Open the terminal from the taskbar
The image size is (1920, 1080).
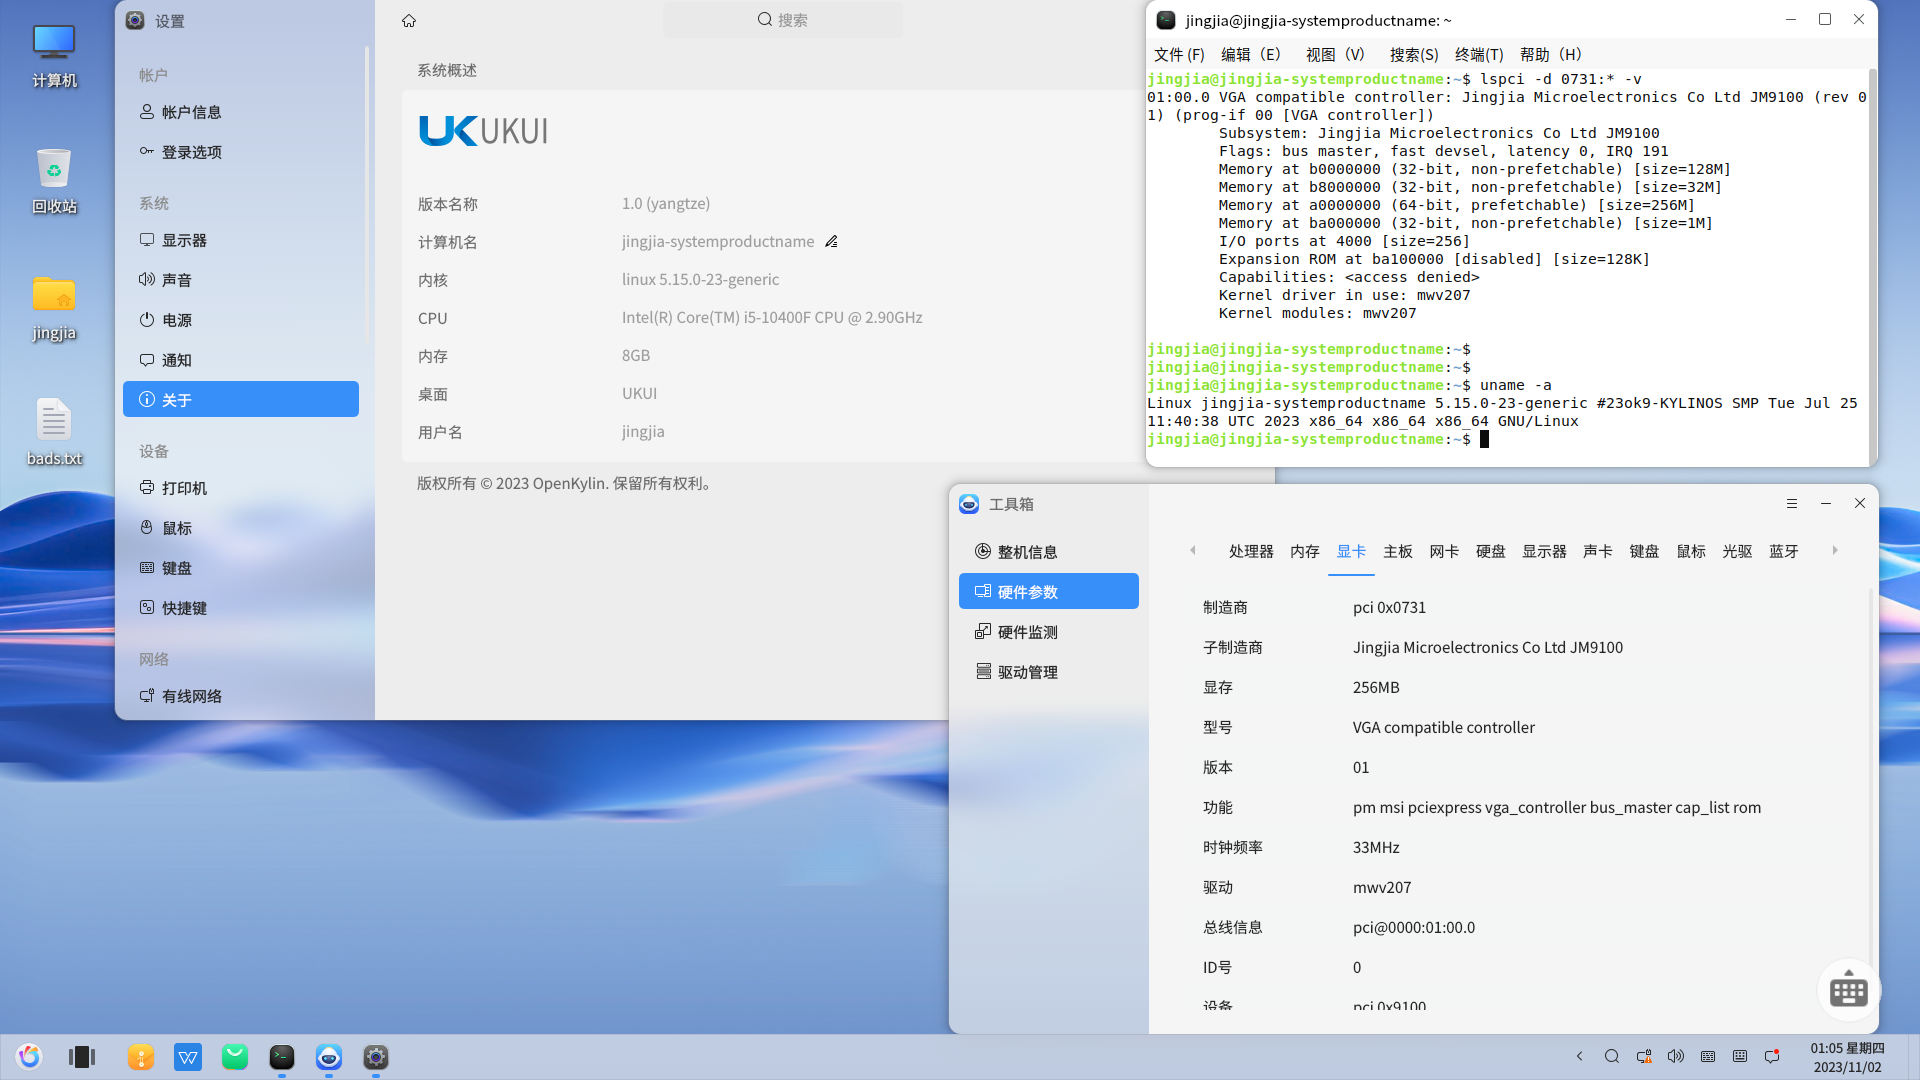pos(282,1057)
